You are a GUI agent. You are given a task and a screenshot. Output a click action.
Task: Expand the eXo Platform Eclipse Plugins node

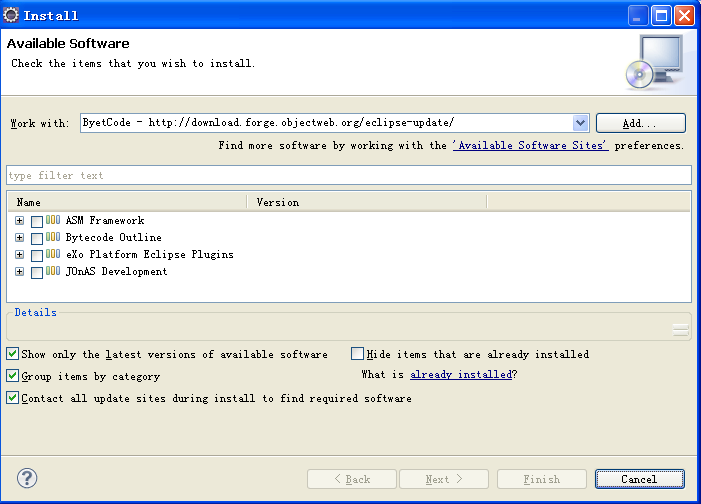coord(19,254)
